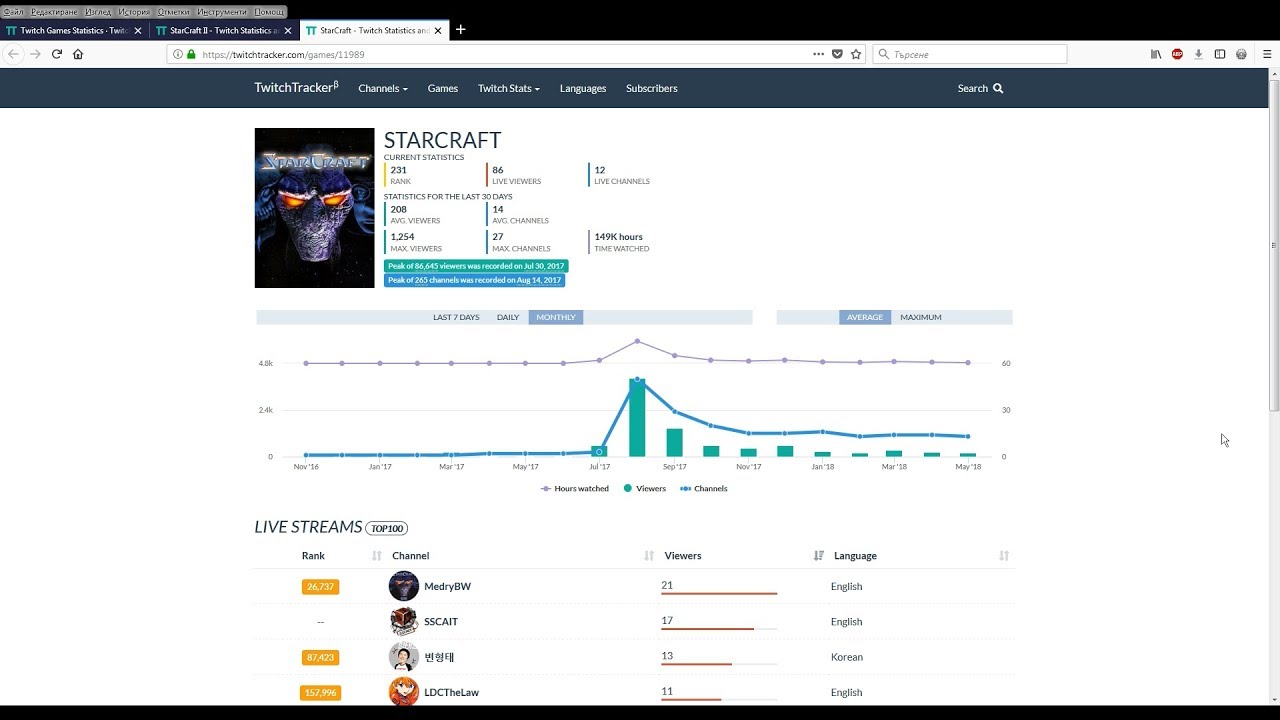Select DAILY chart range
The image size is (1280, 720).
click(x=508, y=317)
